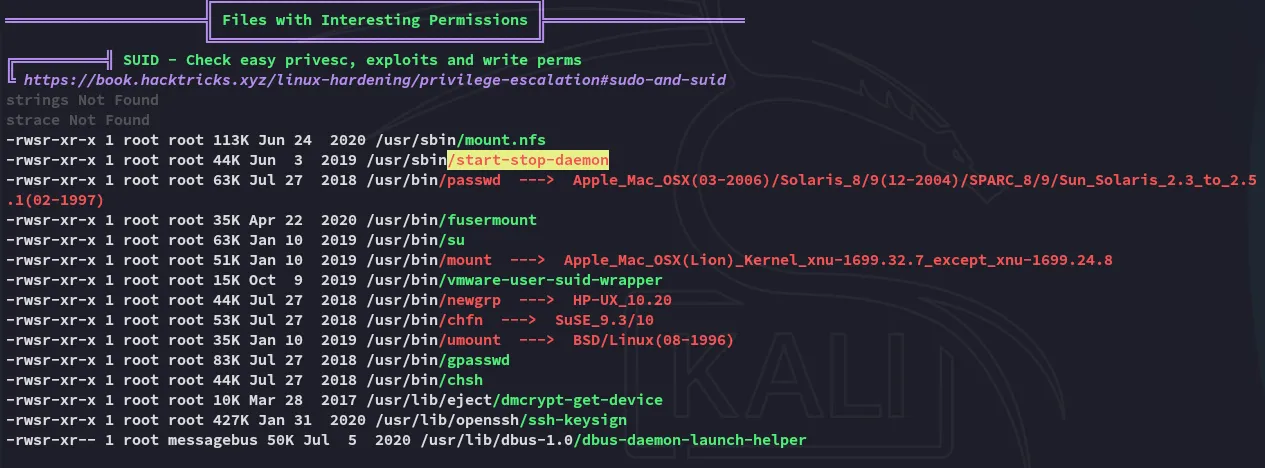1265x468 pixels.
Task: Click the Files with Interesting Permissions header
Action: click(x=376, y=20)
